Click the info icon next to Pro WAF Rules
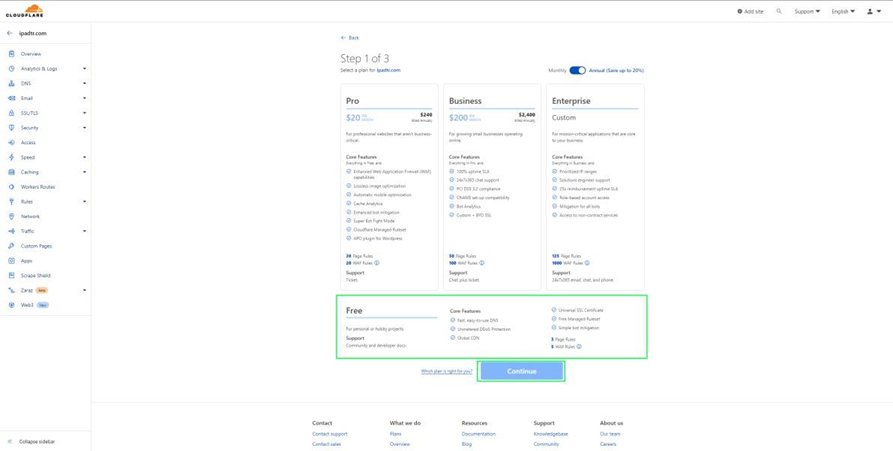Viewport: 893px width, 451px height. pos(377,263)
